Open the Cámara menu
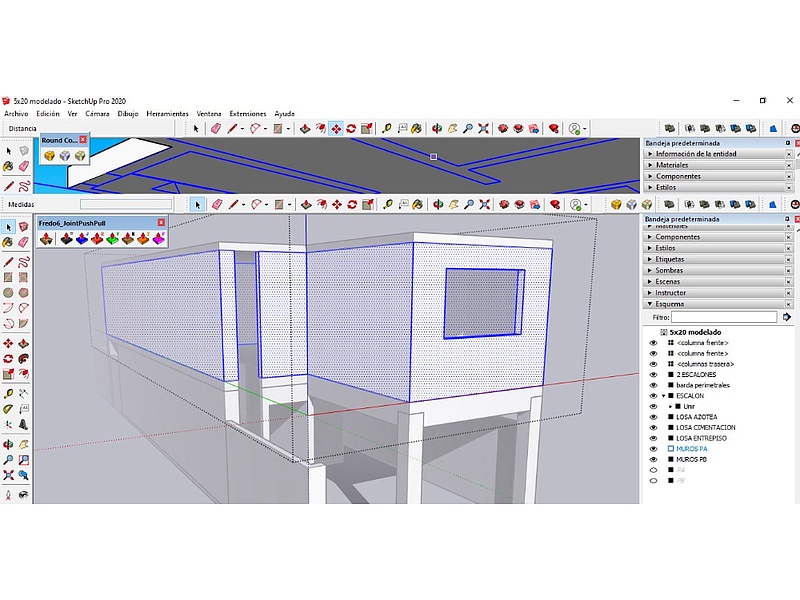This screenshot has width=800, height=600. [97, 114]
